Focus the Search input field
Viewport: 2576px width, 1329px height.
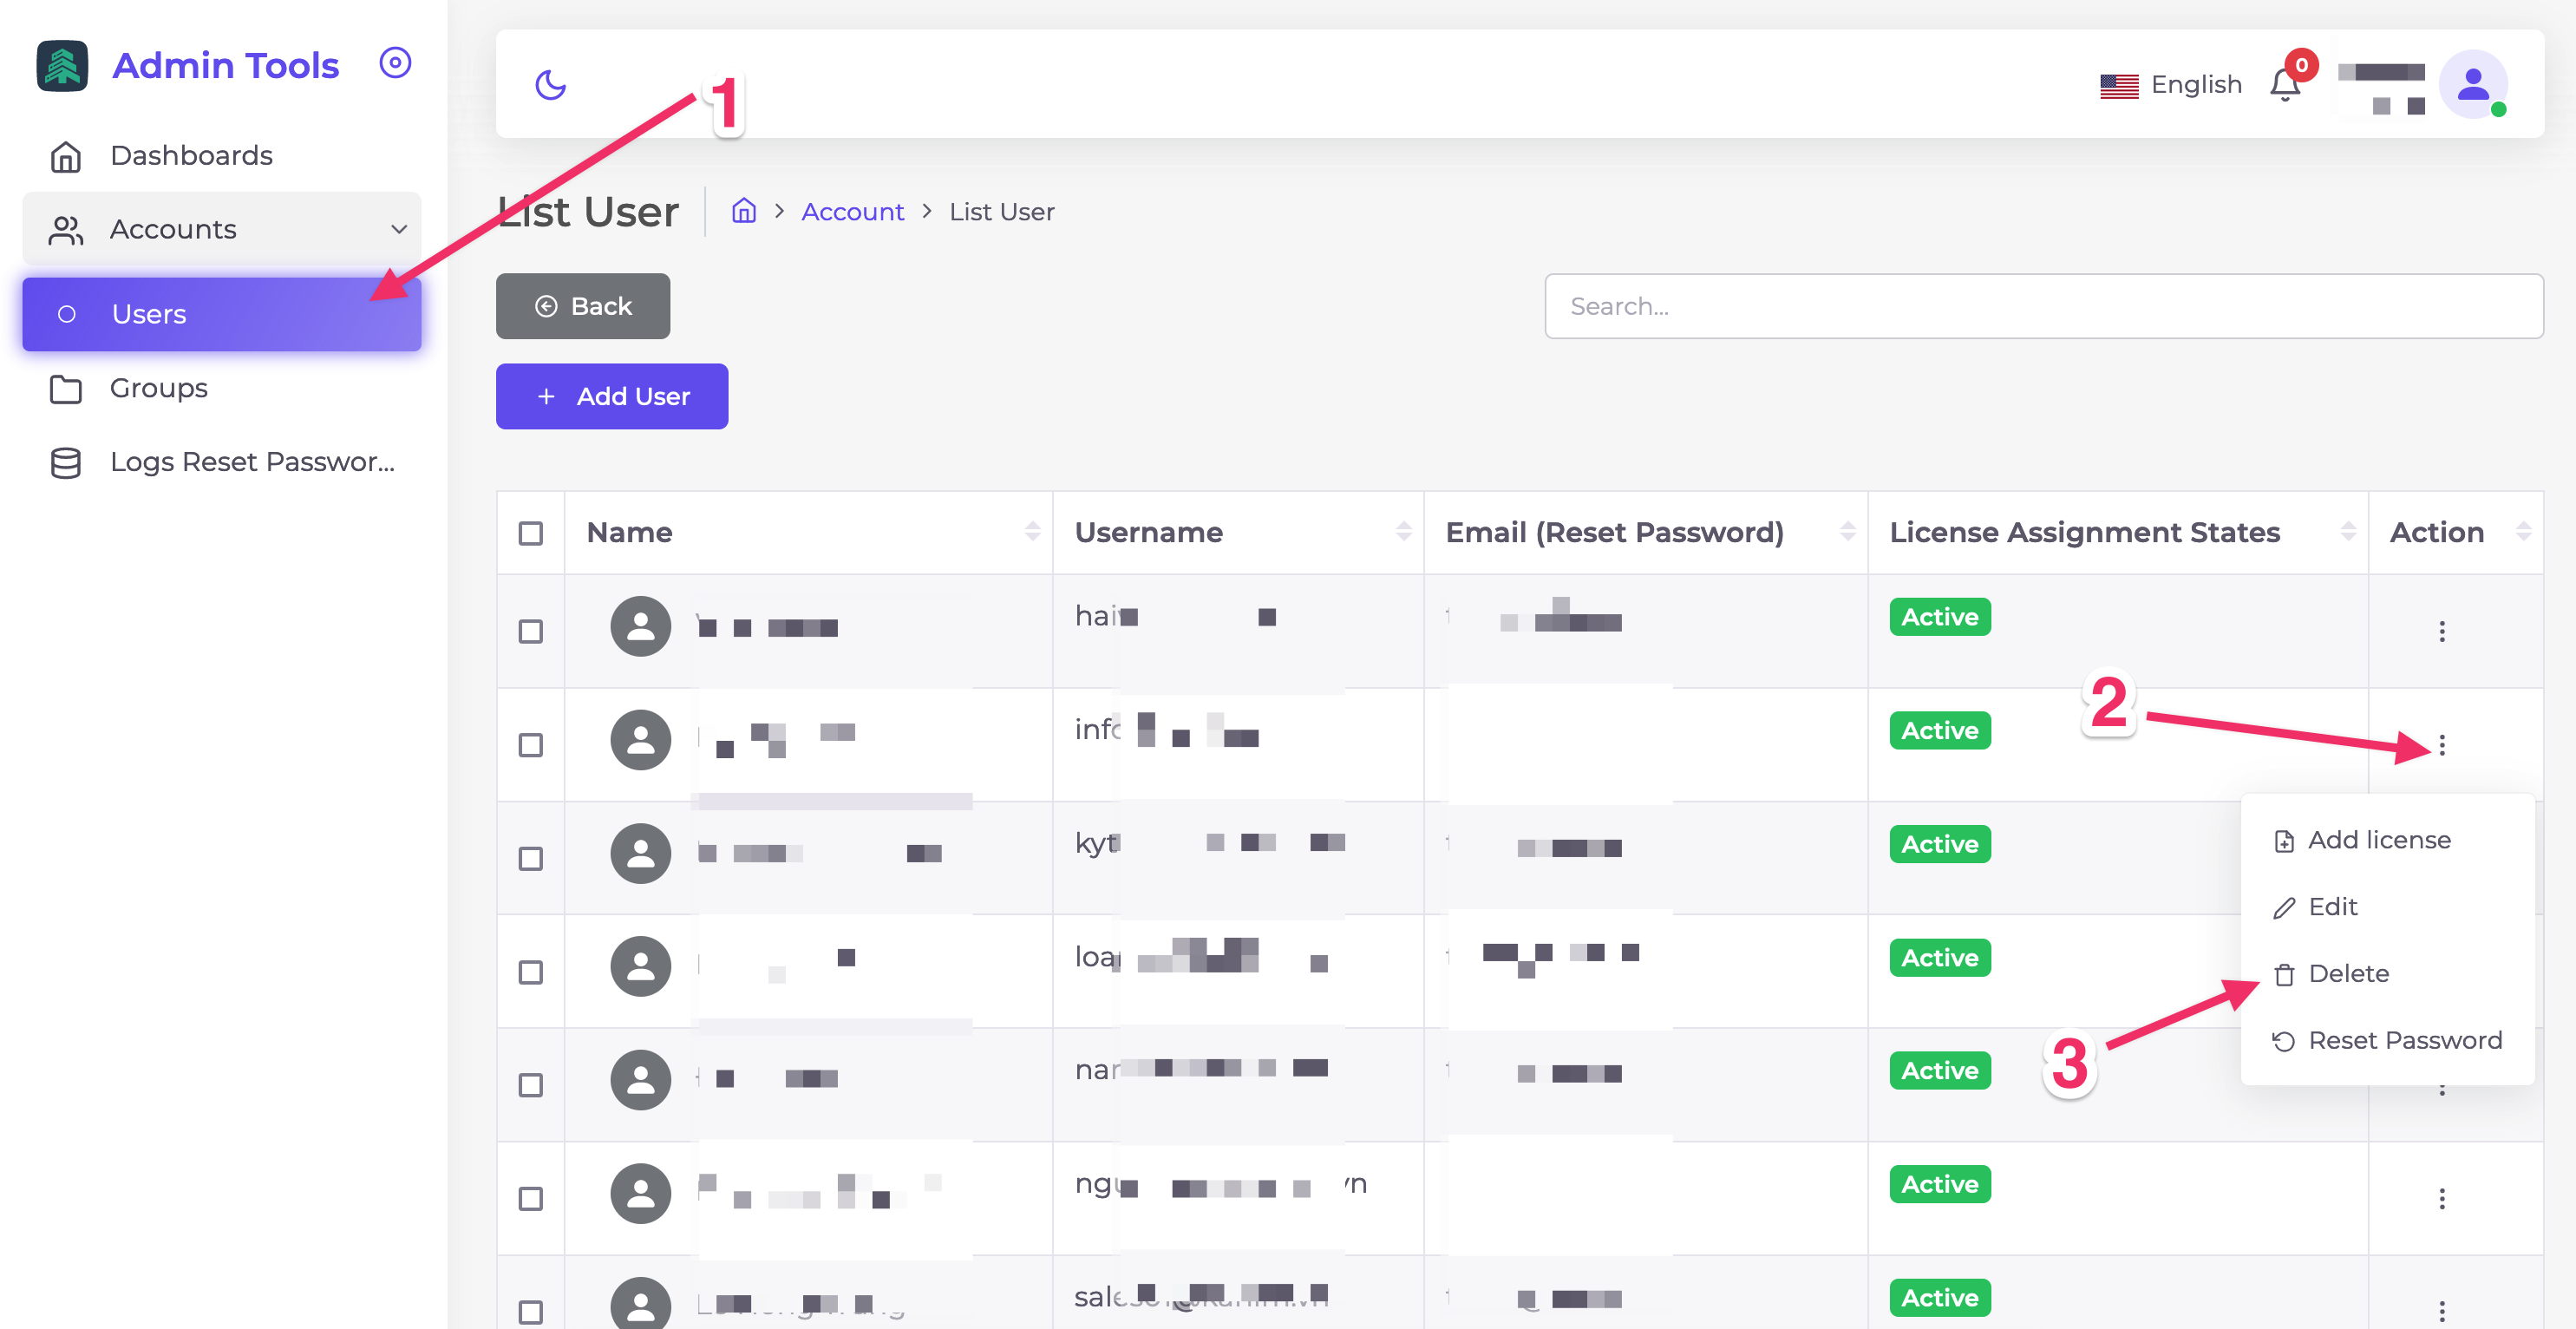[2043, 306]
